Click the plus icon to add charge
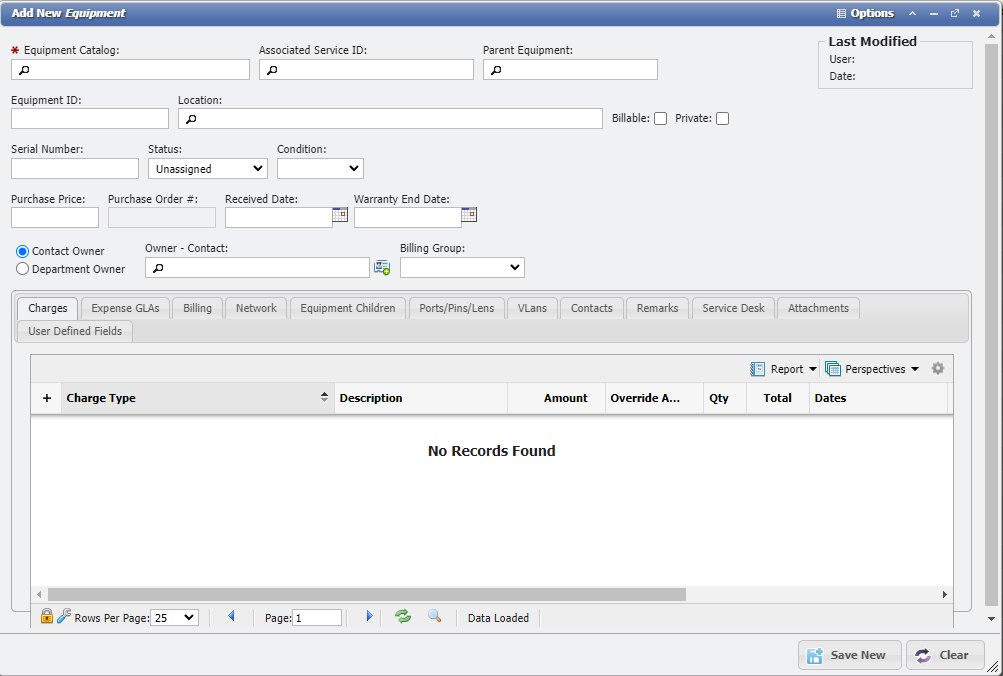Screen dimensions: 1003x676 pyautogui.click(x=46, y=398)
